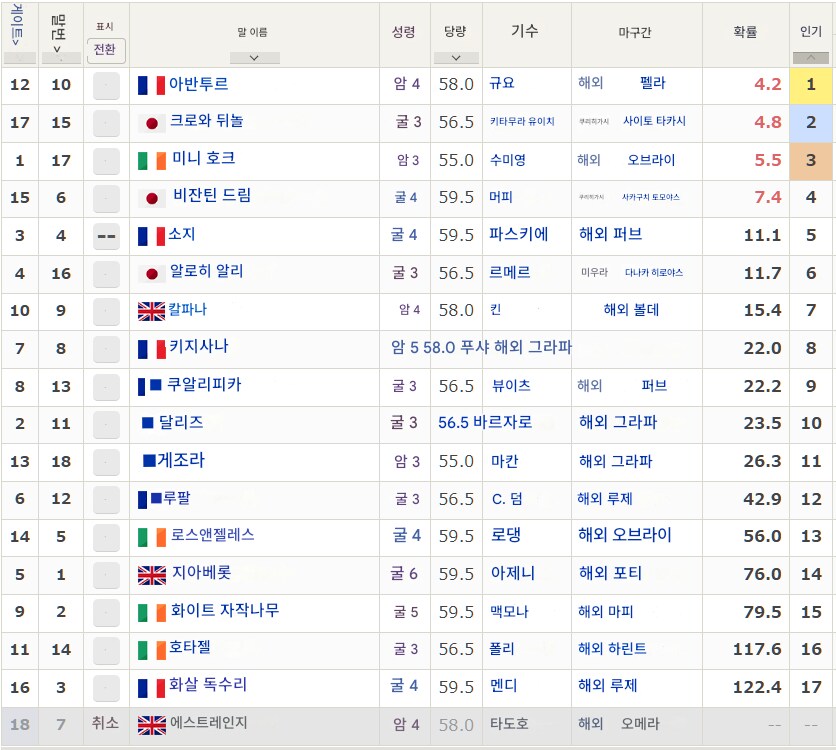This screenshot has width=836, height=750.
Task: Toggle the dashed display marker for 소지
Action: coord(107,236)
